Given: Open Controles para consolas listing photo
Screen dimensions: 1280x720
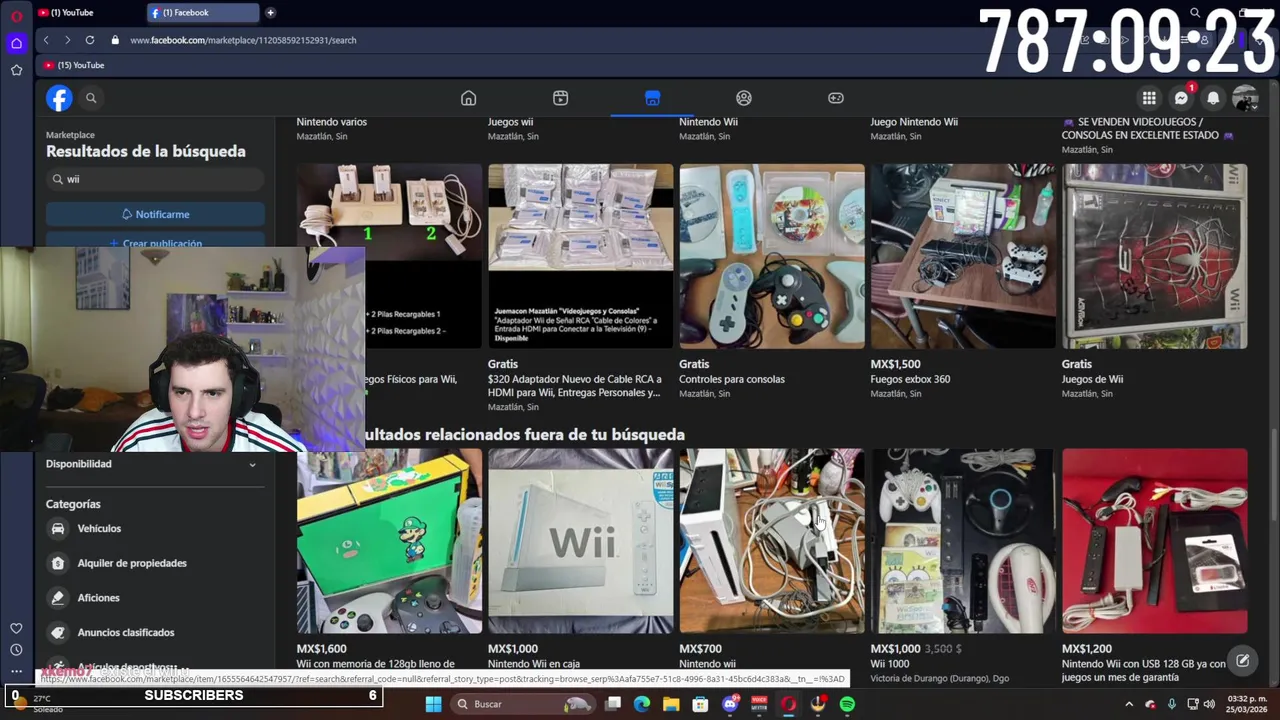Looking at the screenshot, I should (772, 256).
